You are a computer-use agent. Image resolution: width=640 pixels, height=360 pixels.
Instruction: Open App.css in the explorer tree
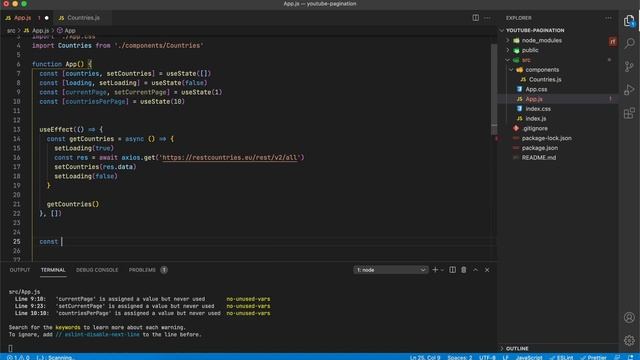pos(536,89)
